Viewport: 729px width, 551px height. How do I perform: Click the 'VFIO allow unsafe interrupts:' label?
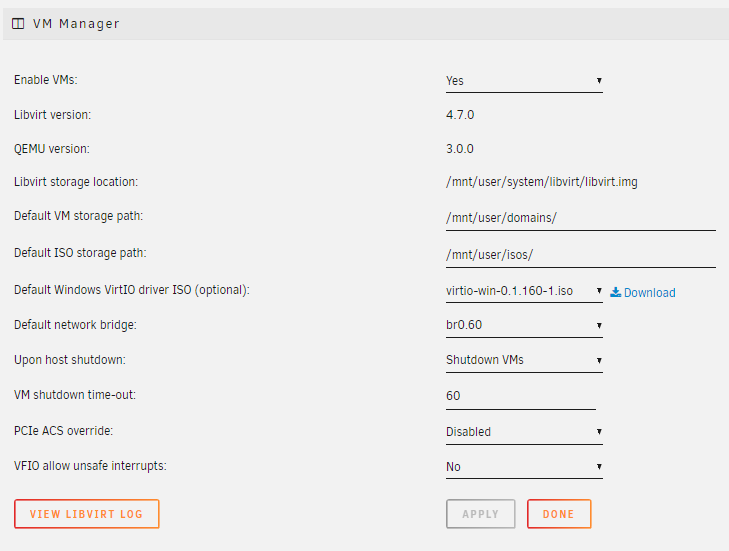(90, 466)
